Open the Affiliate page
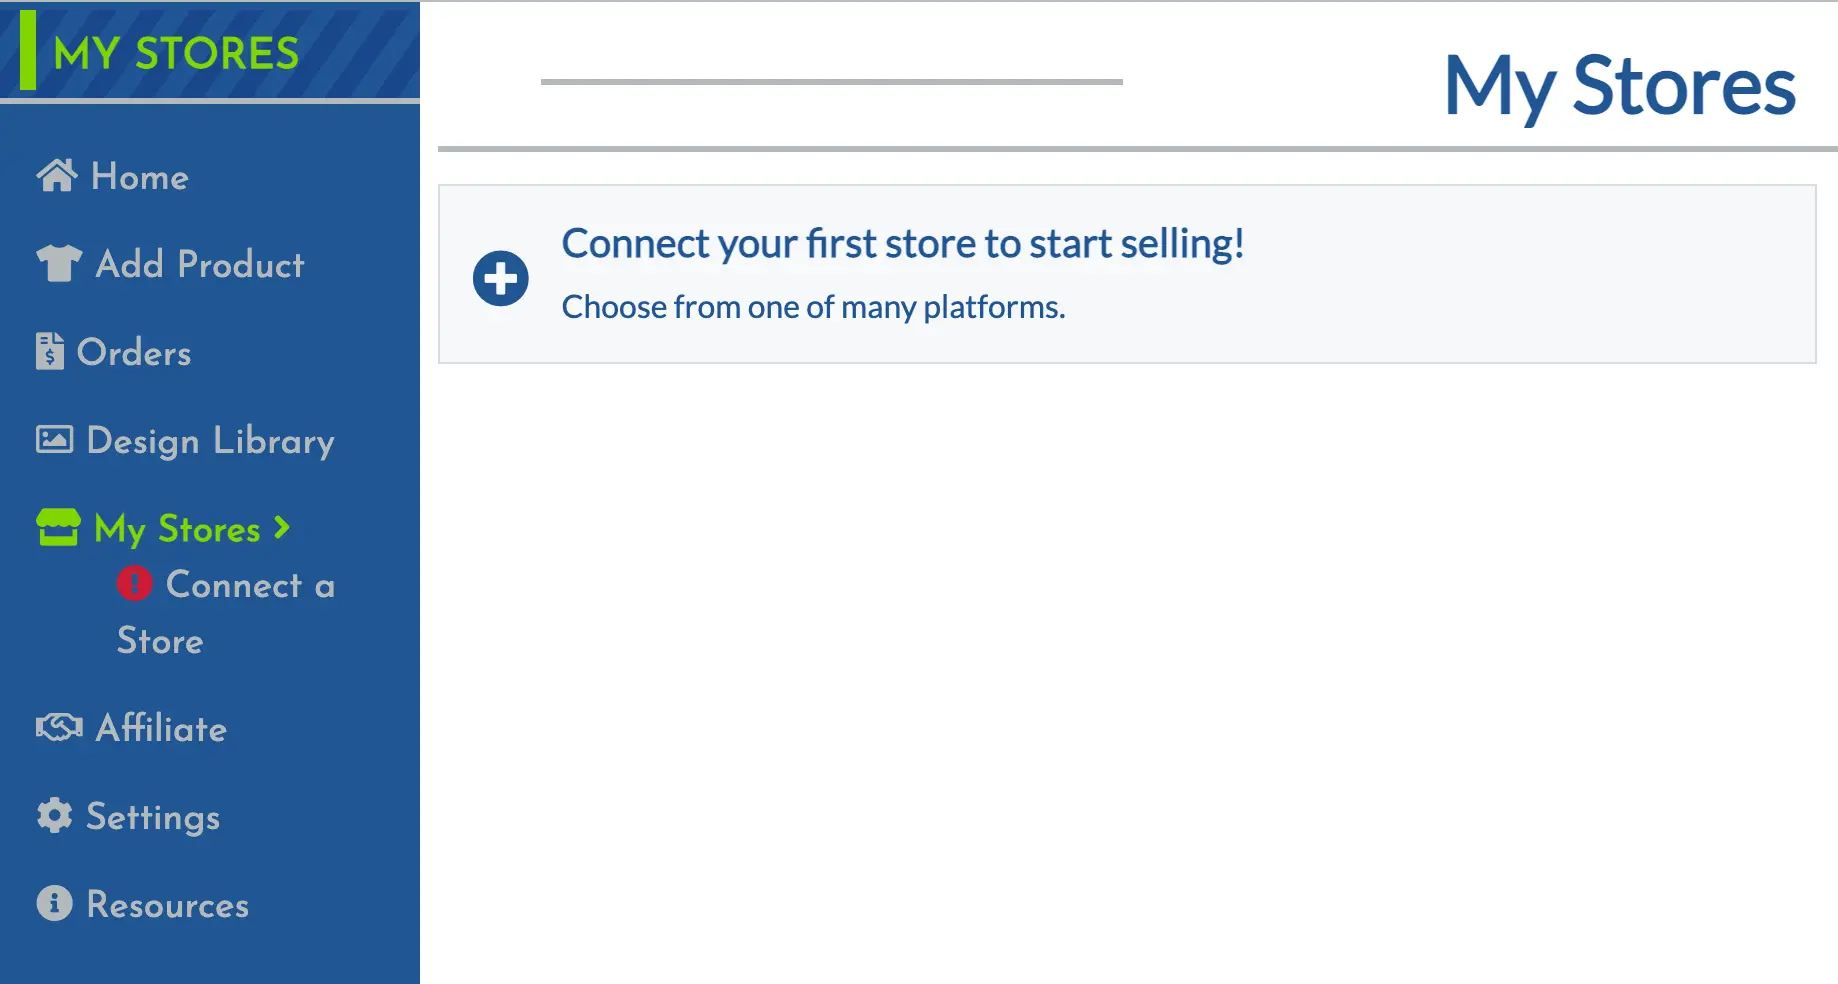This screenshot has width=1838, height=984. (x=162, y=728)
